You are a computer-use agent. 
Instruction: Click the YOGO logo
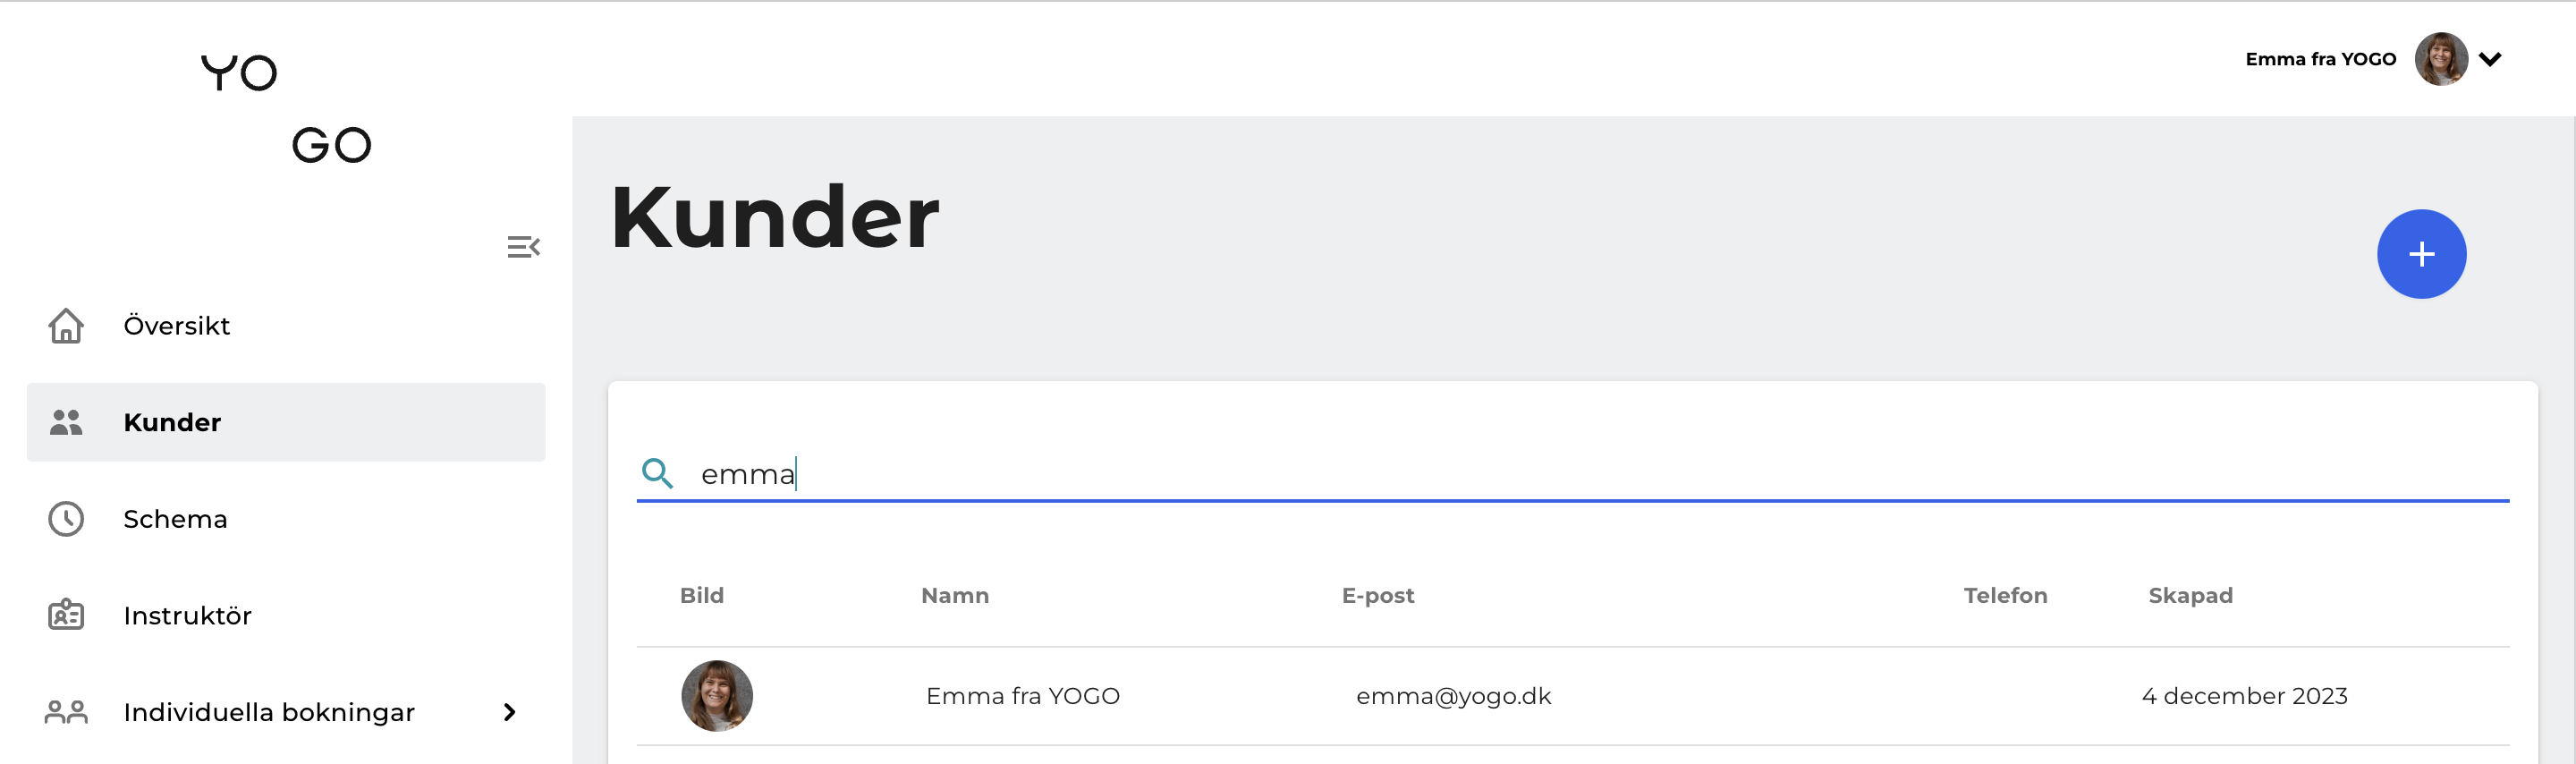[286, 108]
